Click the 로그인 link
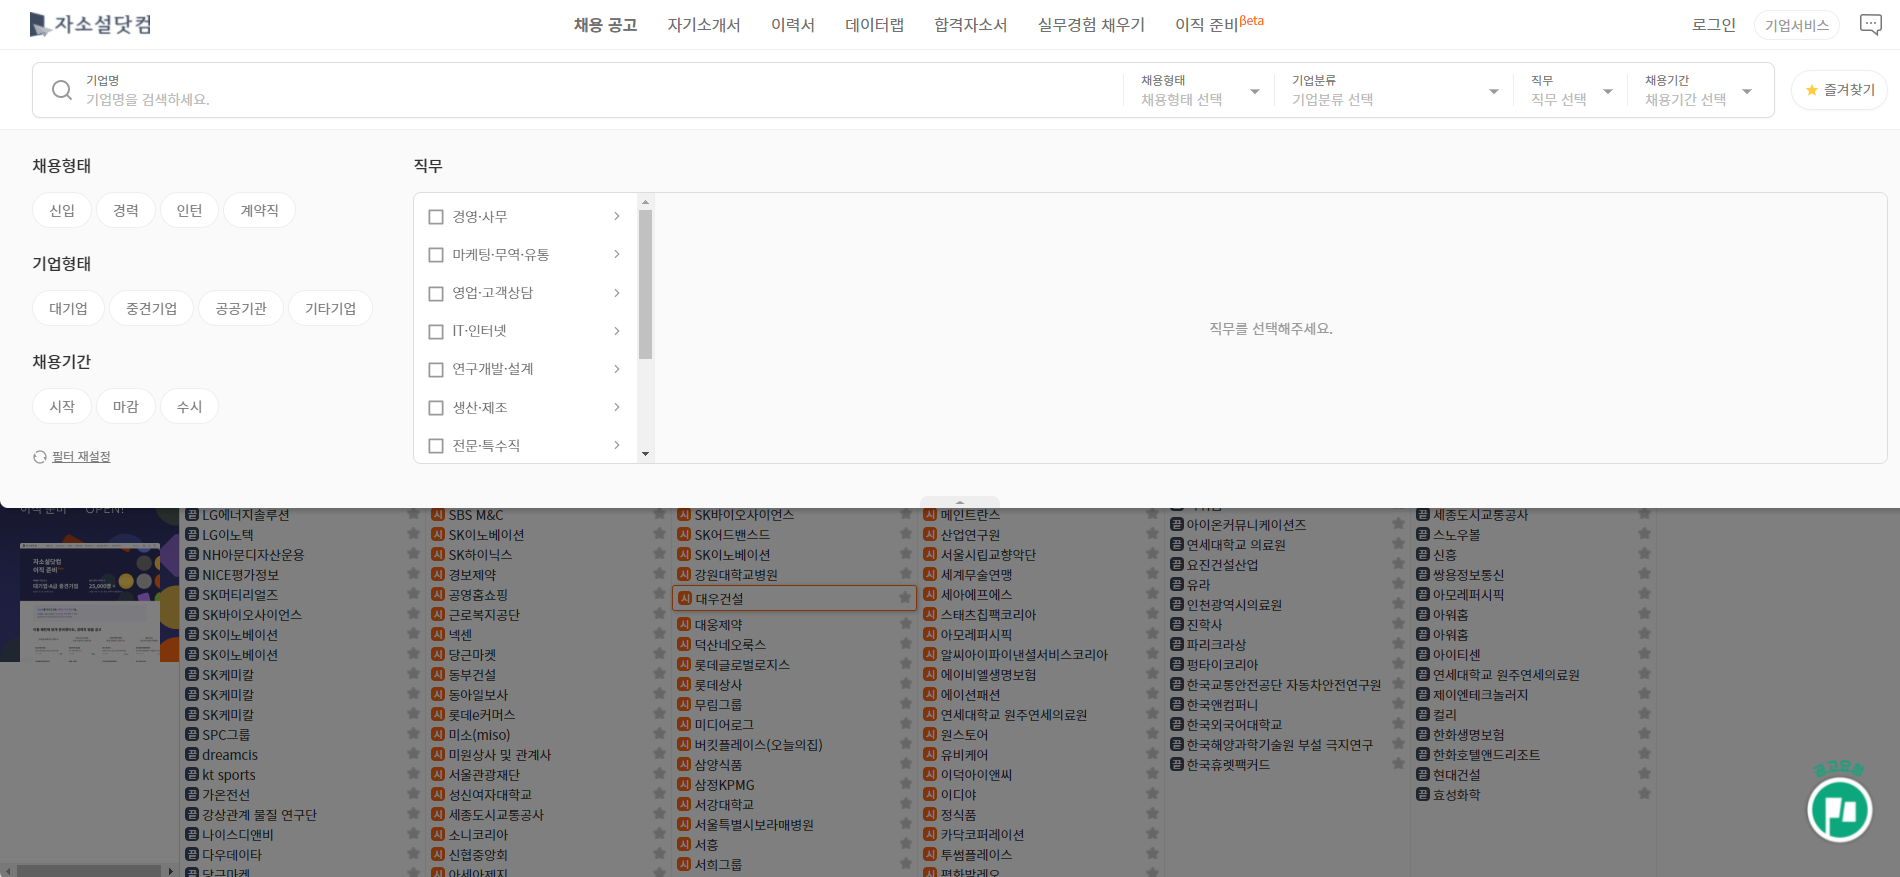The height and width of the screenshot is (877, 1900). pos(1713,25)
